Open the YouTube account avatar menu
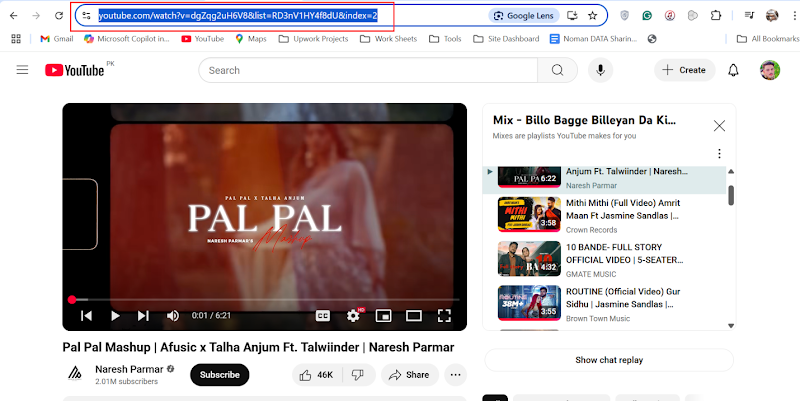 click(x=770, y=70)
